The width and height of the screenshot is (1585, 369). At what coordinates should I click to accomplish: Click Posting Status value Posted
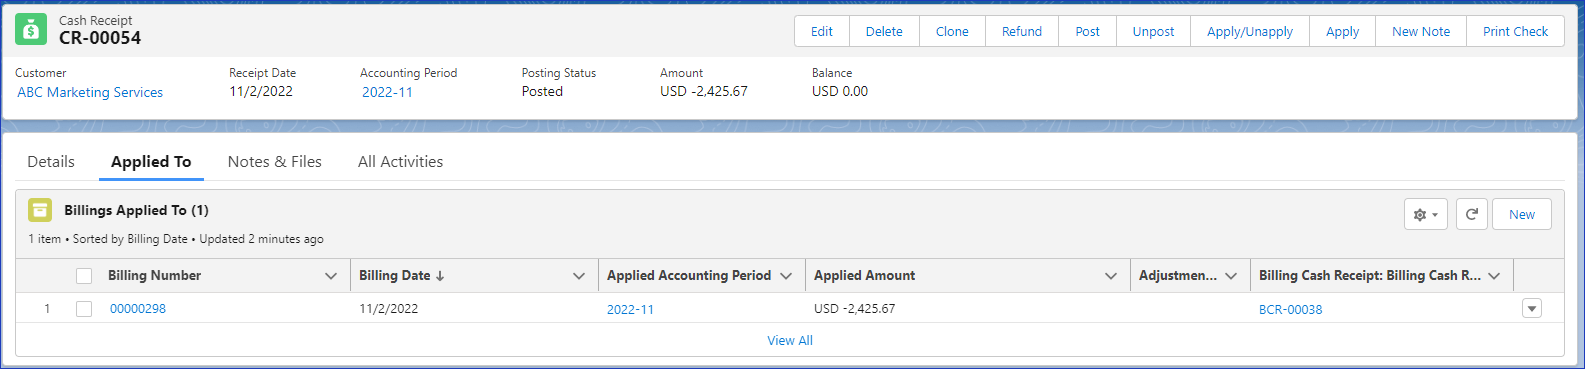click(x=542, y=91)
